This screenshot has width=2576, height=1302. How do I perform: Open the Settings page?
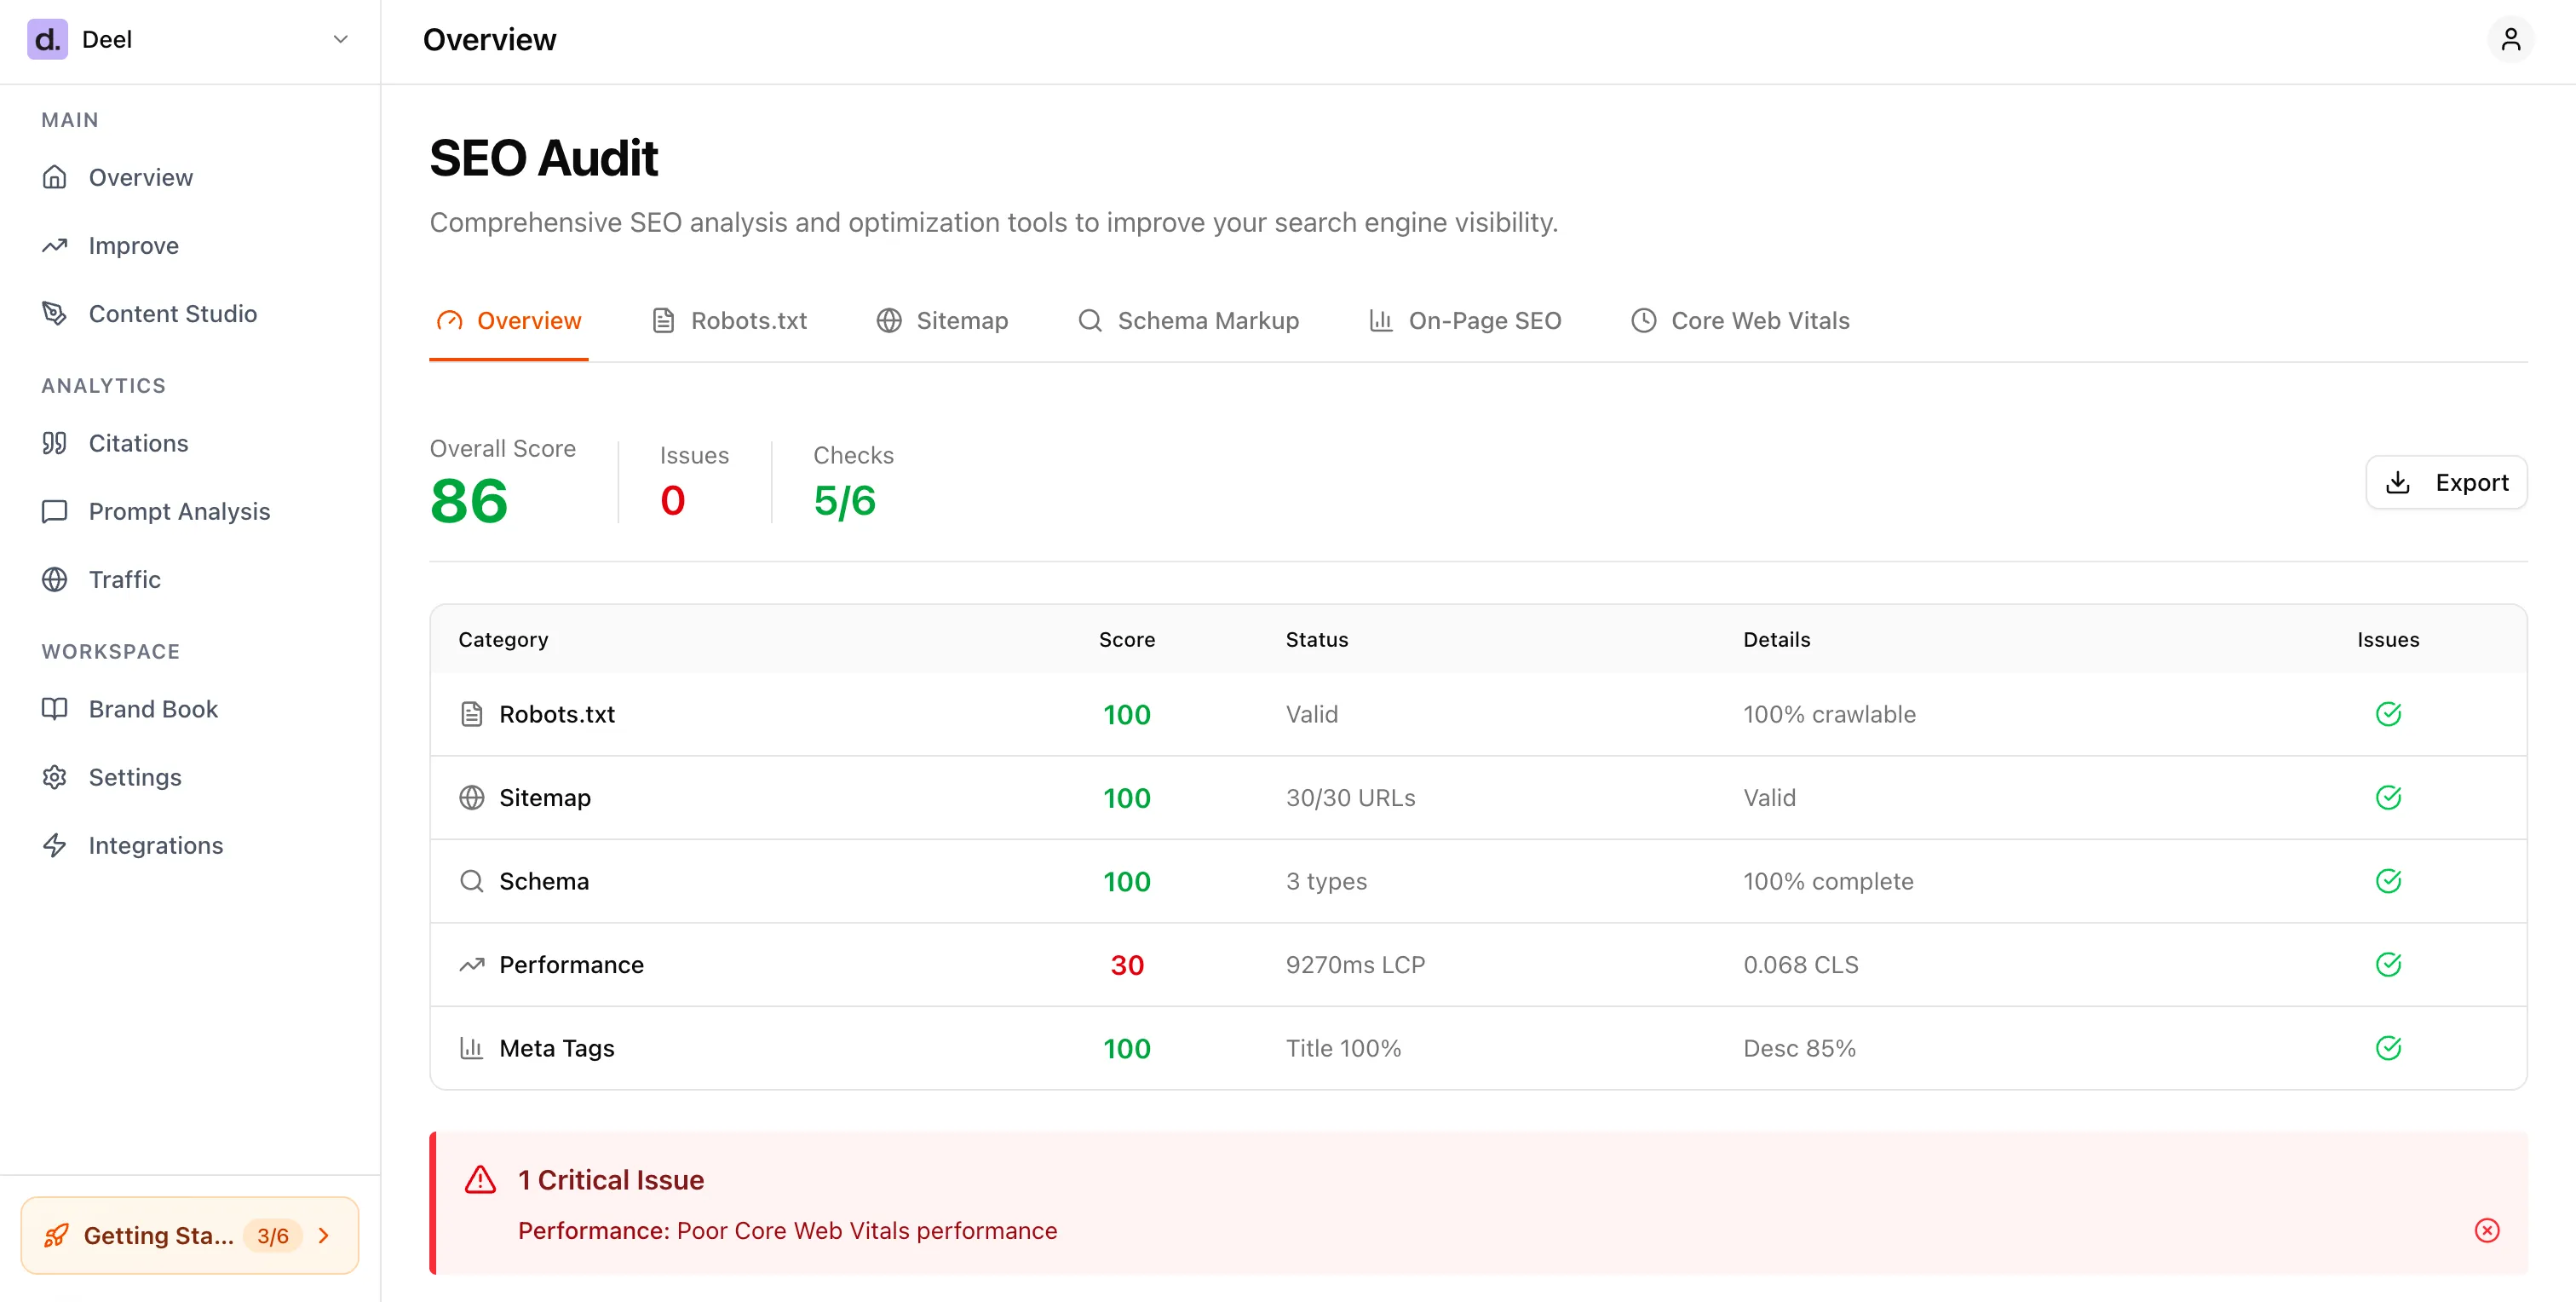click(x=135, y=777)
